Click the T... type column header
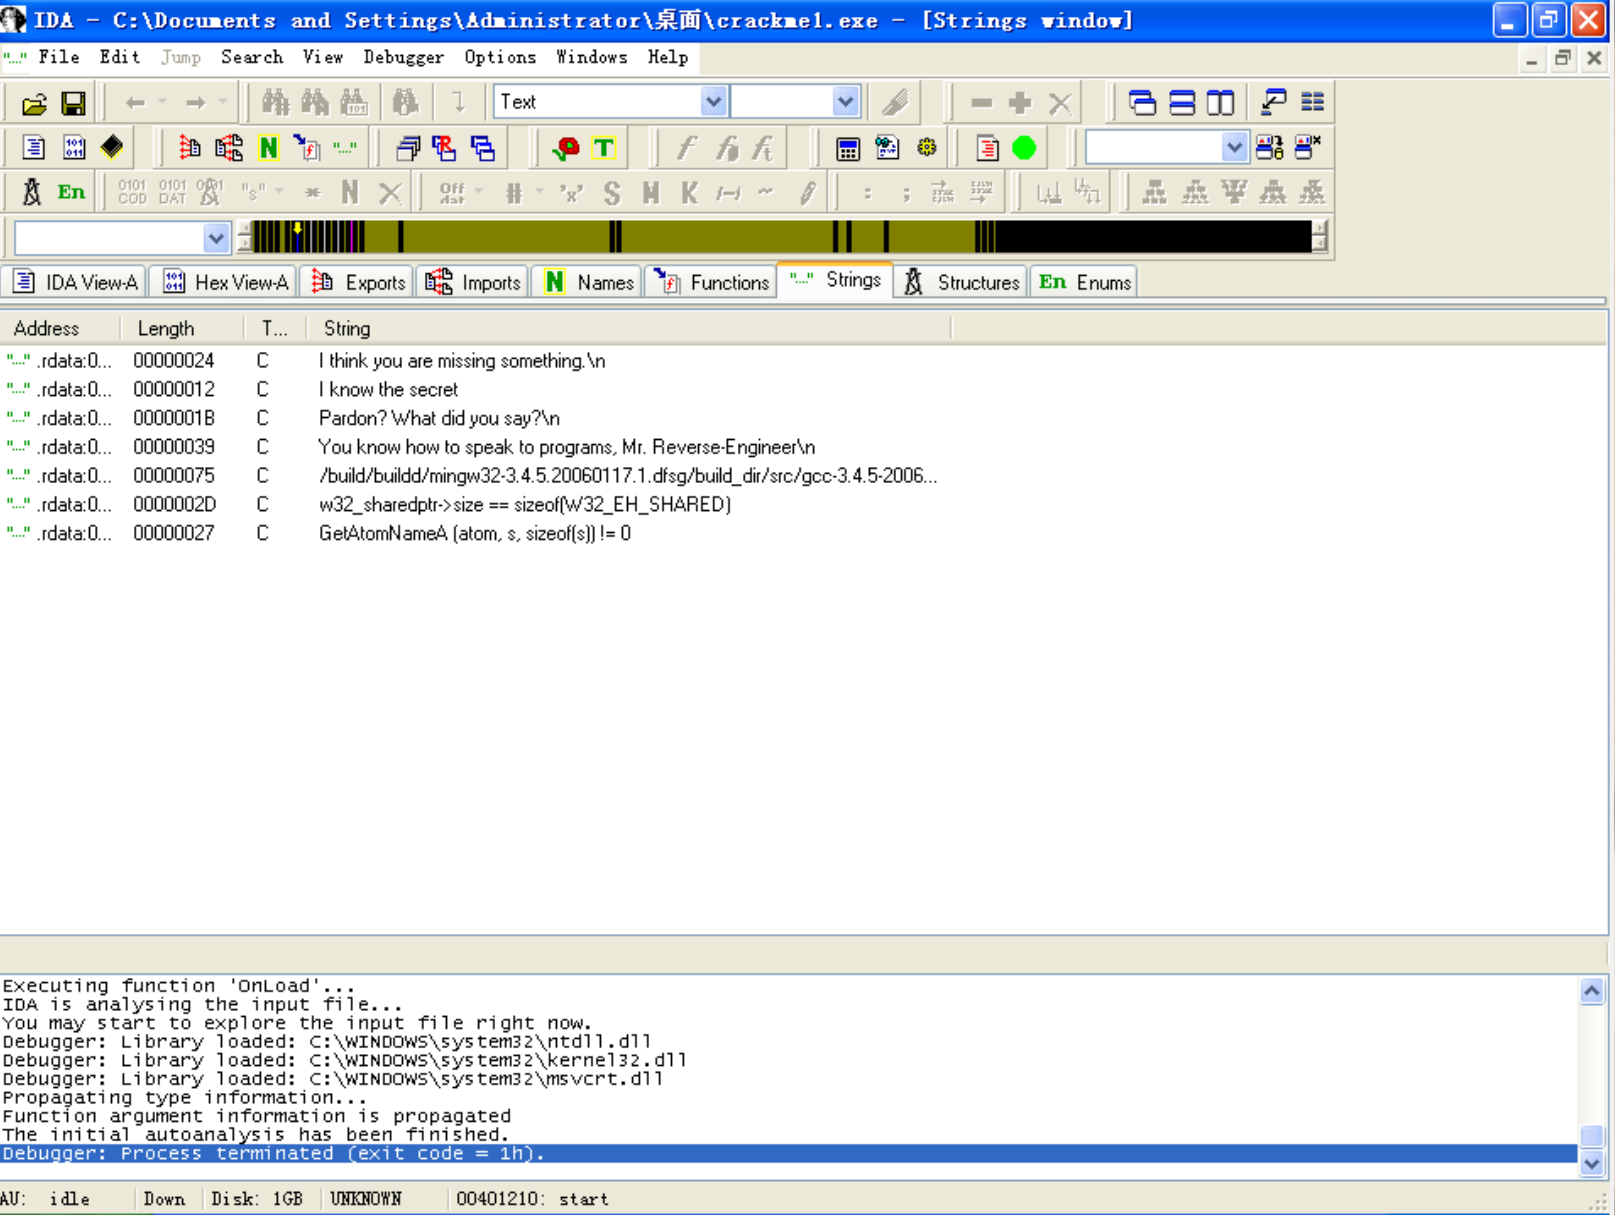This screenshot has height=1215, width=1615. coord(276,328)
